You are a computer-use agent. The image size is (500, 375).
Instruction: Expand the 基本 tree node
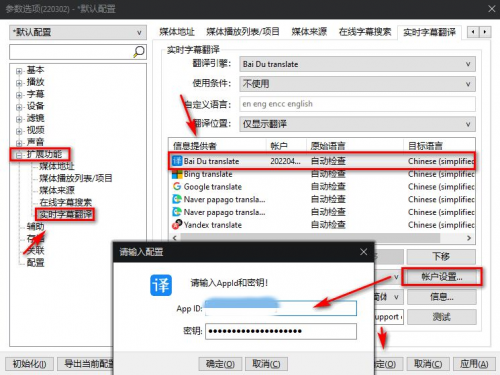point(19,71)
